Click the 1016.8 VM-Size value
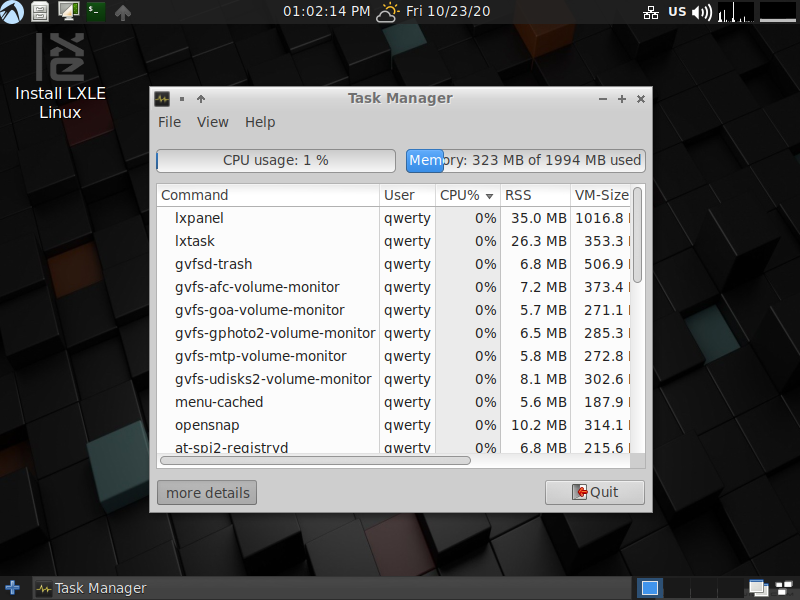800x600 pixels. pyautogui.click(x=599, y=218)
